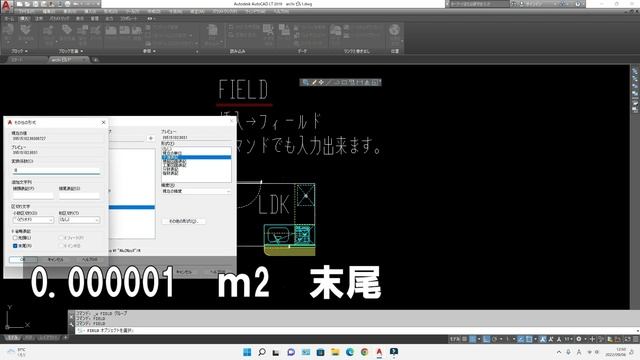
Task: Click the conversion factor input field
Action: (x=56, y=170)
